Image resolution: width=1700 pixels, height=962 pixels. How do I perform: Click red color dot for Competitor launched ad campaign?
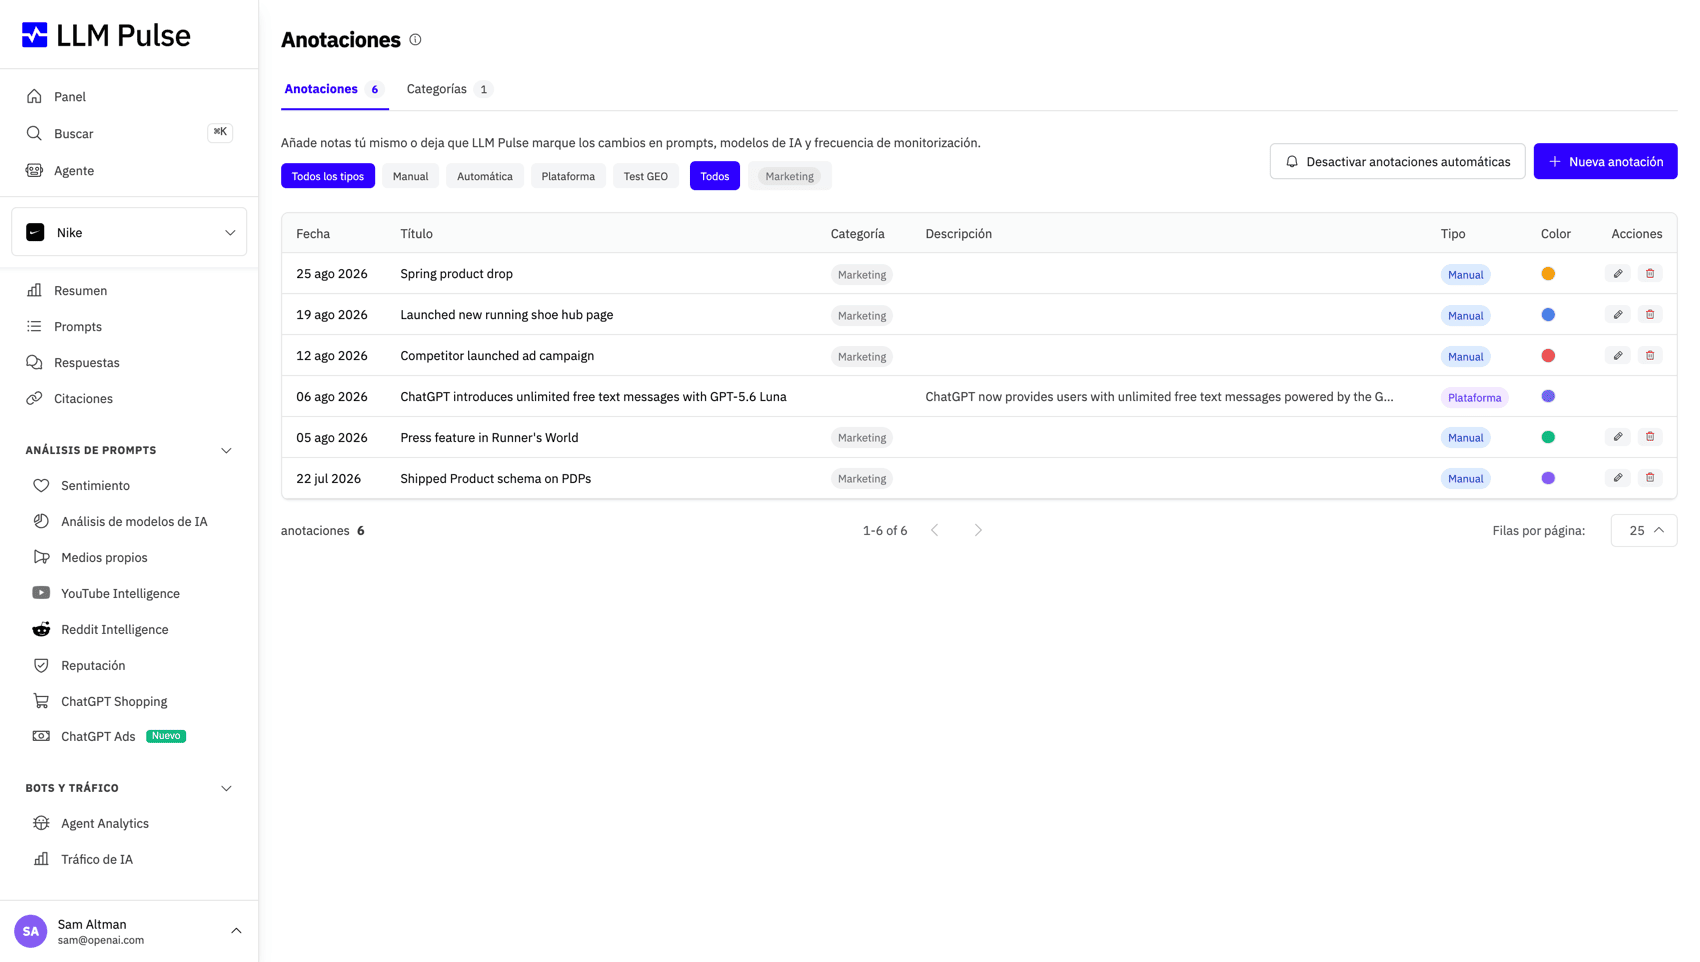(1548, 356)
